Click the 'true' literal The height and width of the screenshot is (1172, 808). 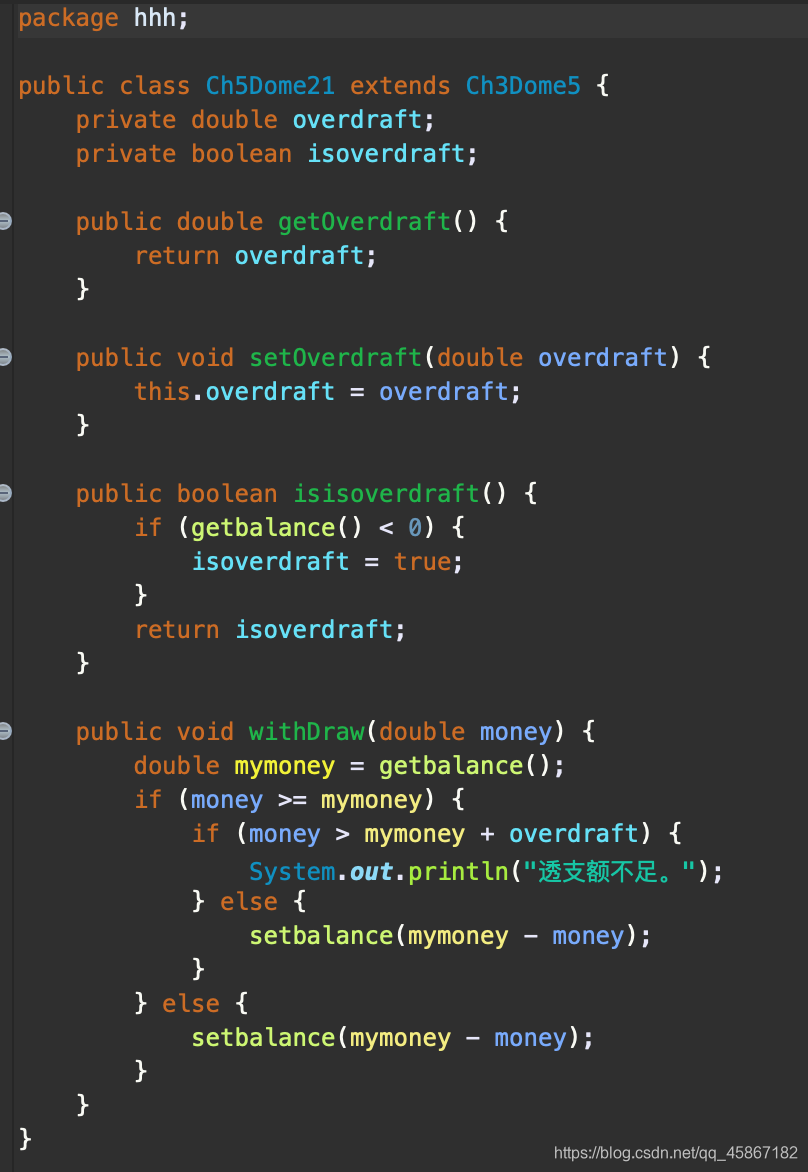point(422,561)
